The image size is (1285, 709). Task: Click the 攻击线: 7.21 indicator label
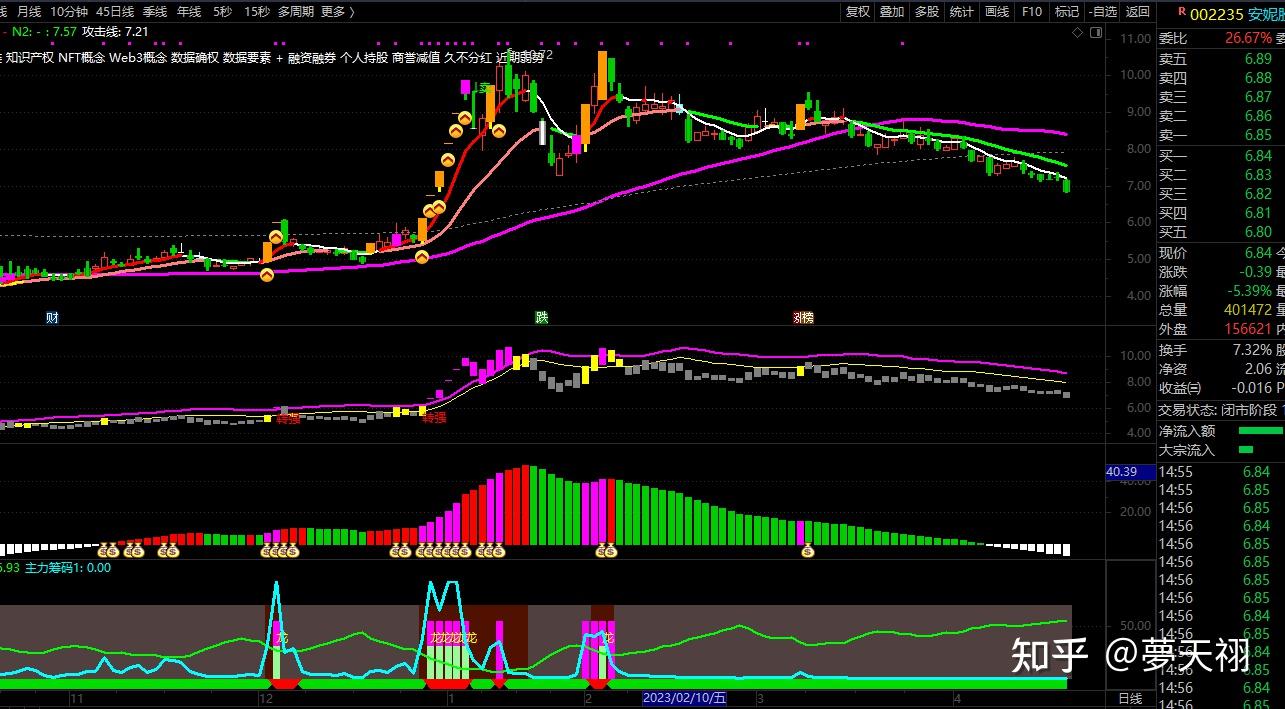[x=115, y=32]
